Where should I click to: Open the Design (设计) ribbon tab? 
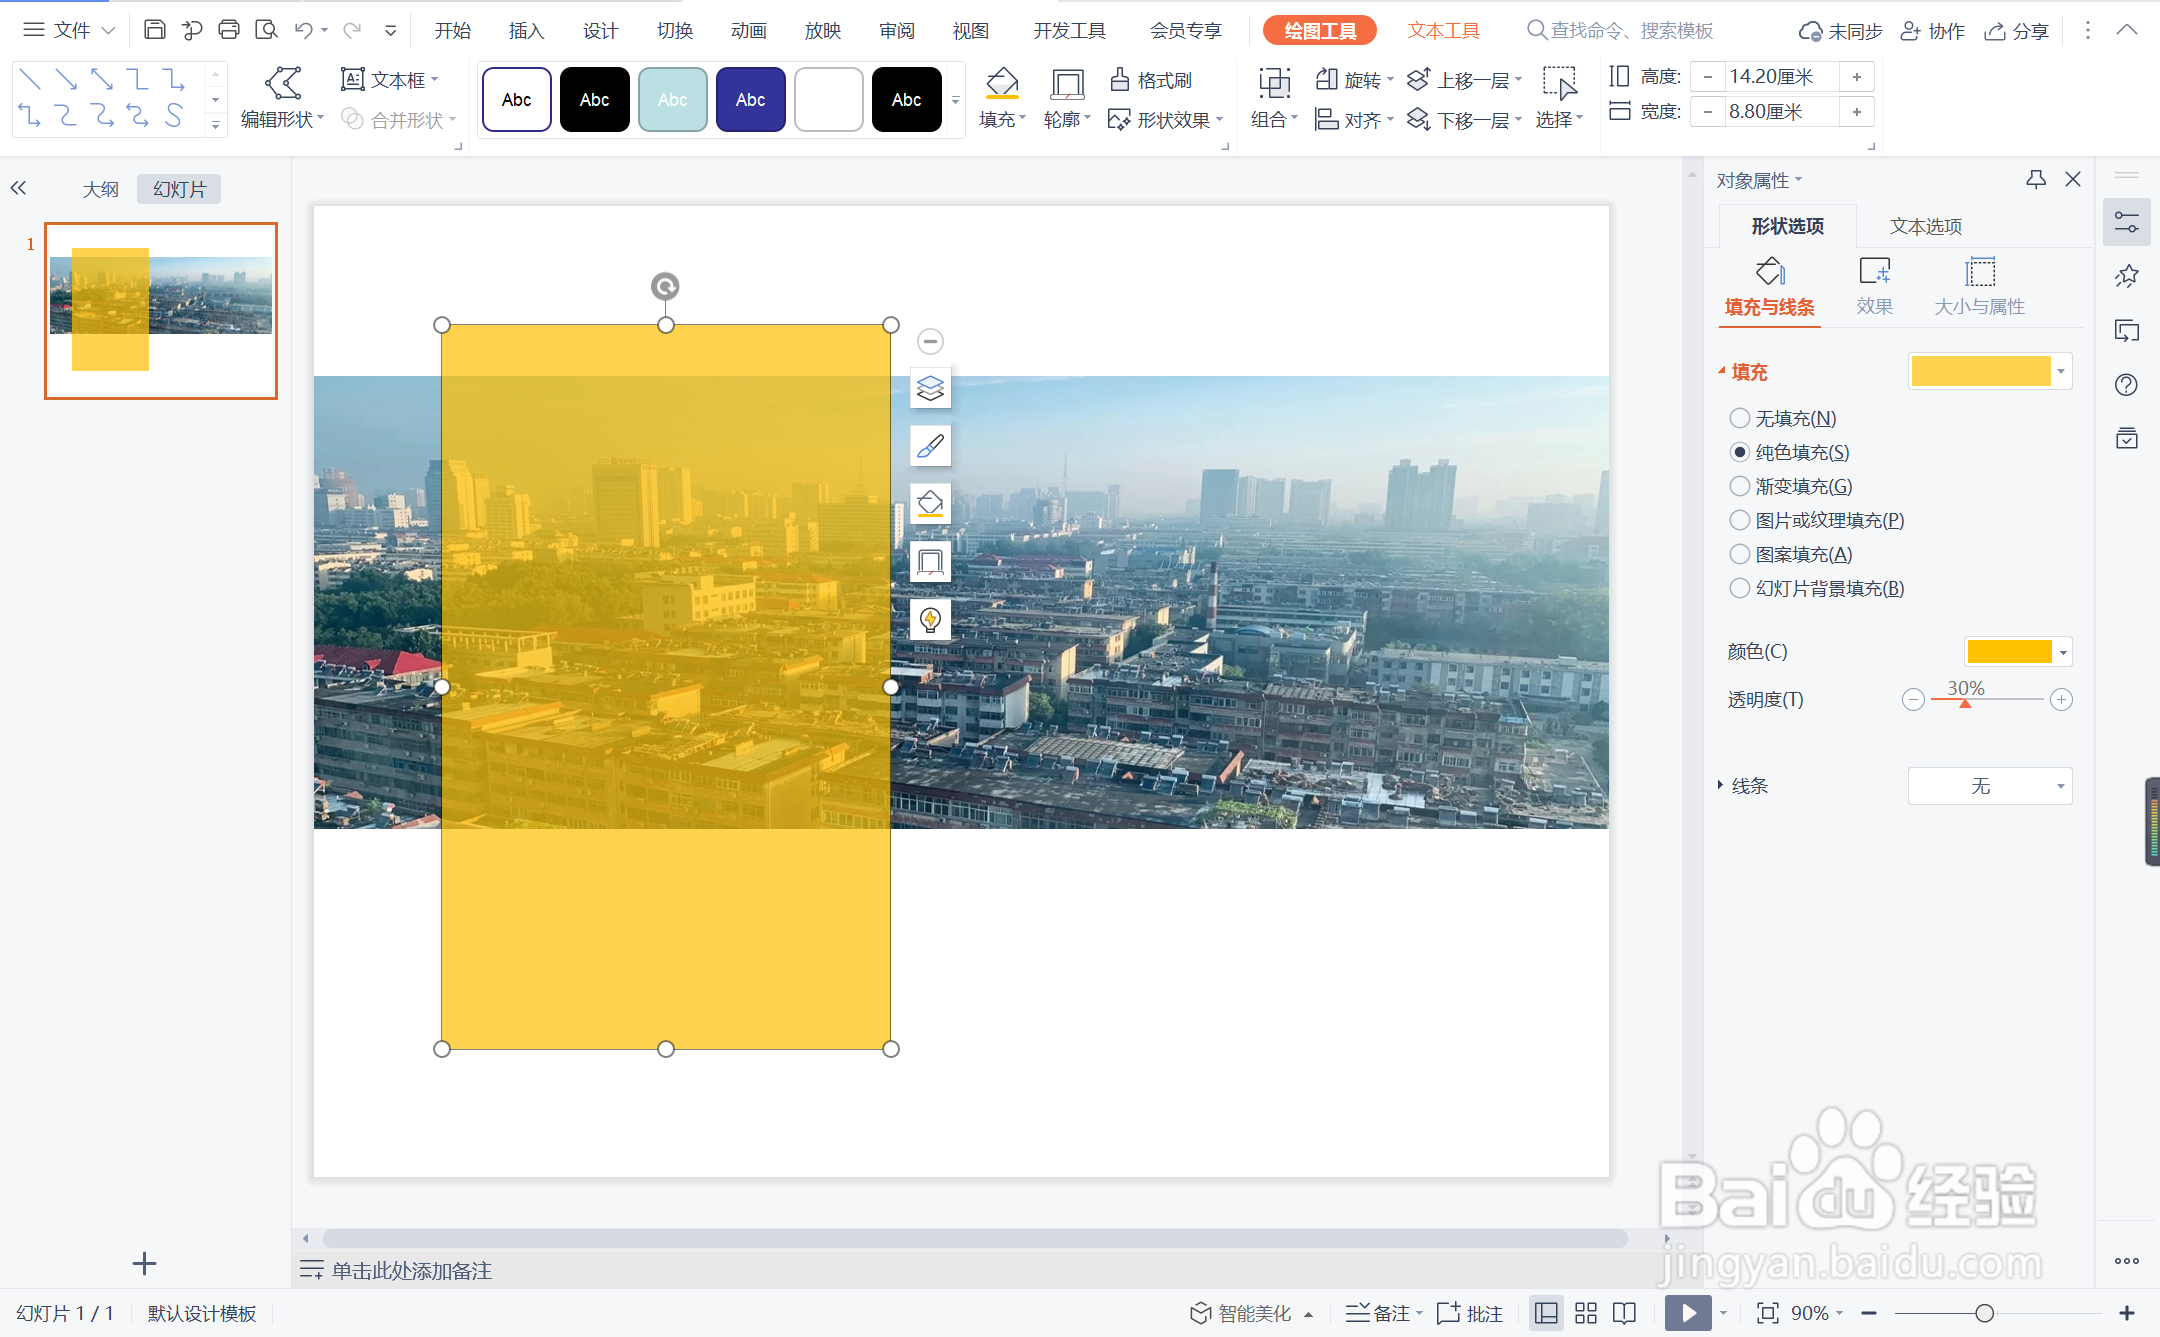pyautogui.click(x=600, y=31)
